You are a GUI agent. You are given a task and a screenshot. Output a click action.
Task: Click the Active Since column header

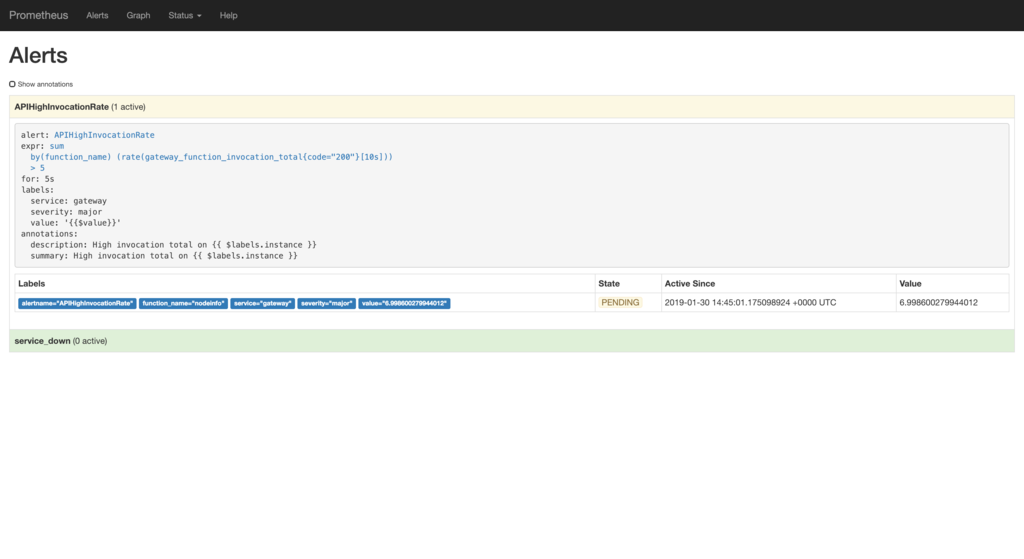[690, 283]
